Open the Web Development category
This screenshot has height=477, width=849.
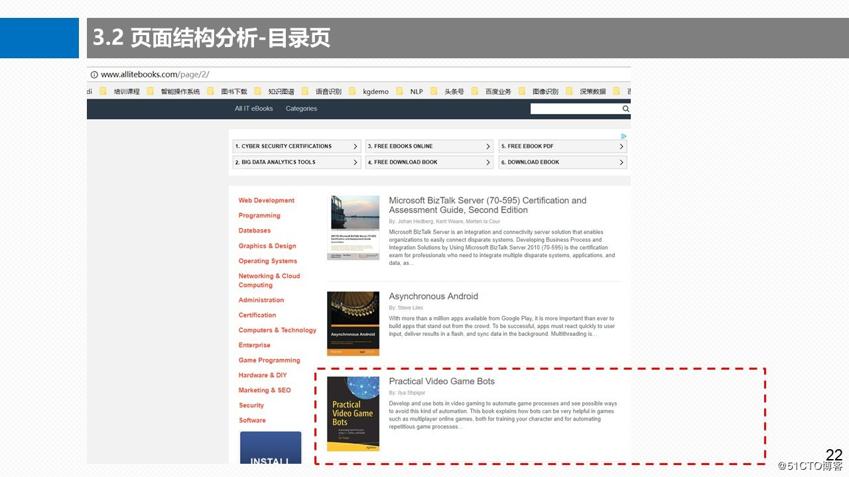pos(266,200)
